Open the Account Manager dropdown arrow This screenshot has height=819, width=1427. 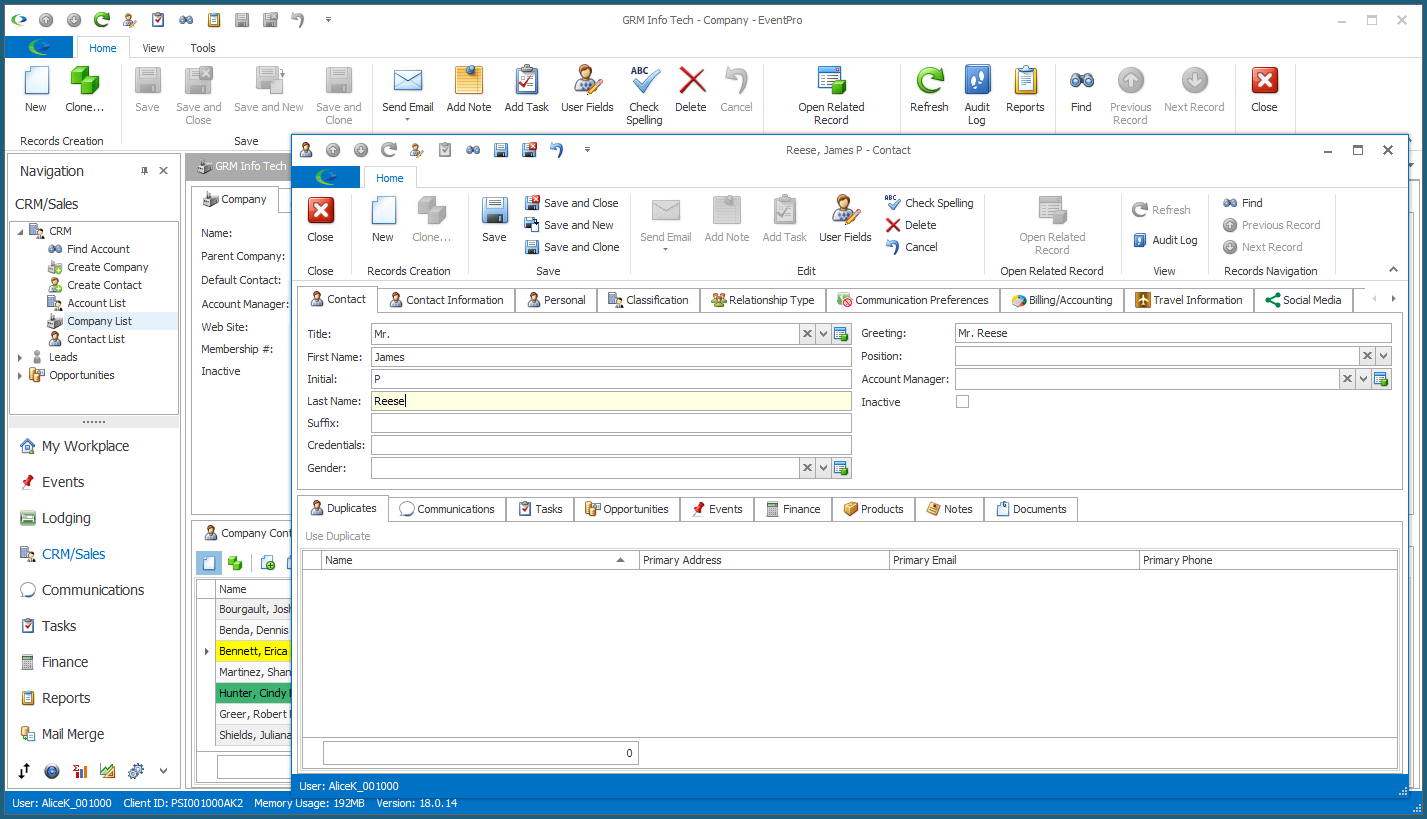coord(1363,379)
